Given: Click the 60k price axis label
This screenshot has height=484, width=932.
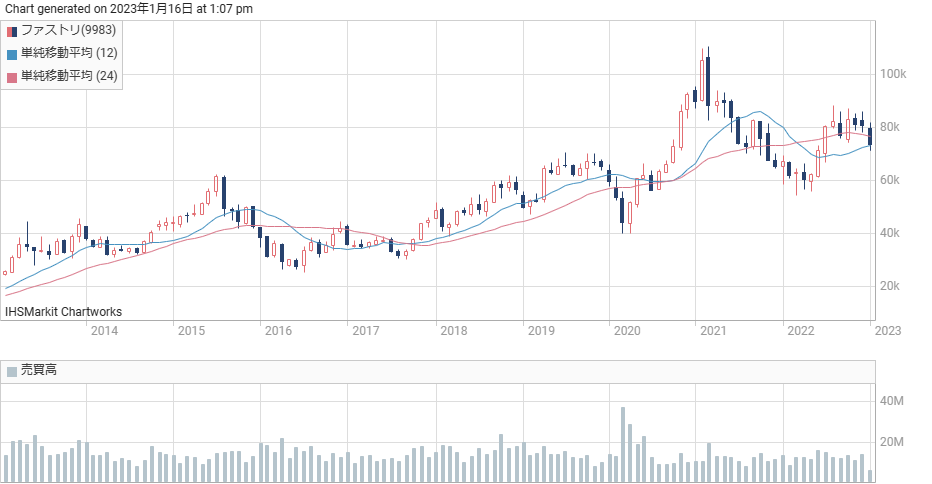Looking at the screenshot, I should point(890,180).
